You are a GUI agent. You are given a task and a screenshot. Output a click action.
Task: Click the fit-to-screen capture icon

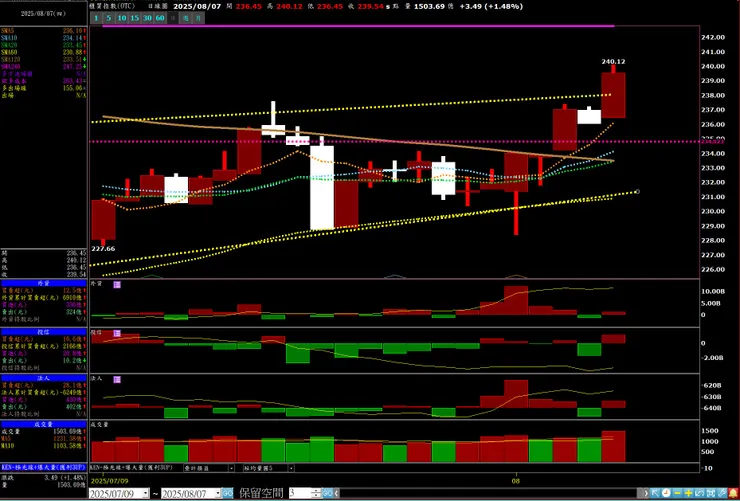pyautogui.click(x=711, y=493)
